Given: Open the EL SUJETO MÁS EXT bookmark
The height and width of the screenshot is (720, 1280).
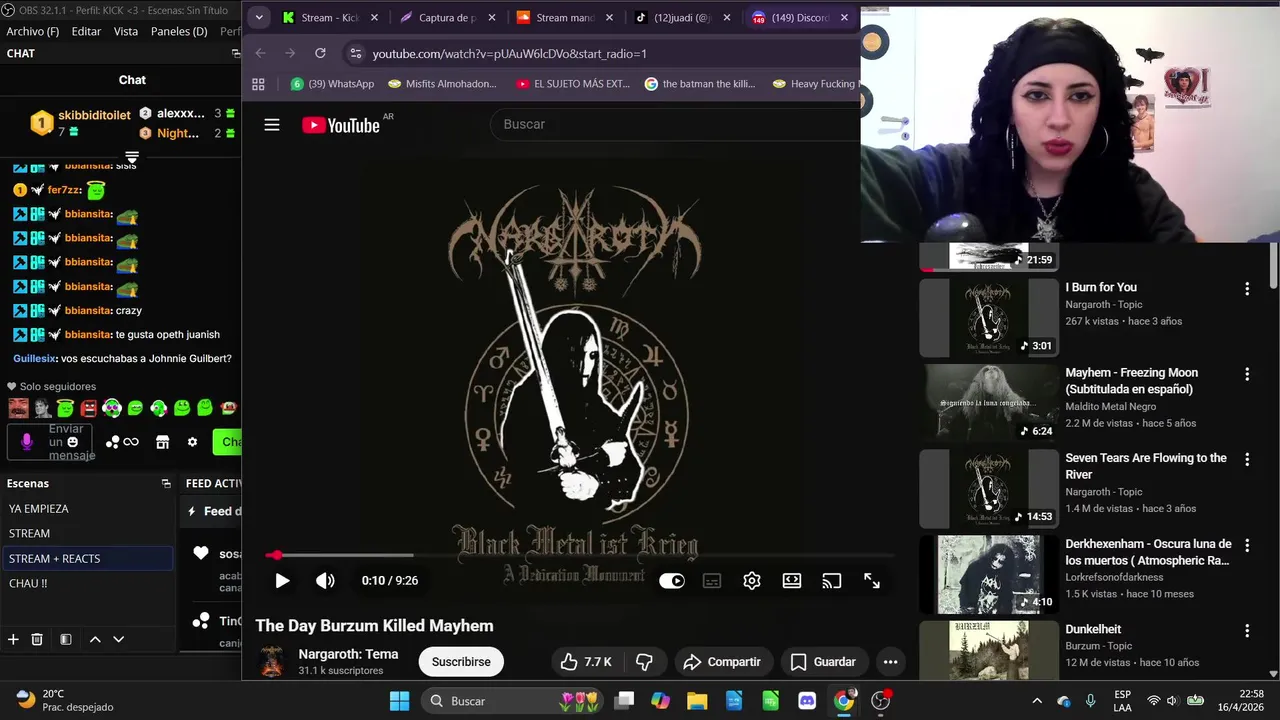Looking at the screenshot, I should coord(573,84).
